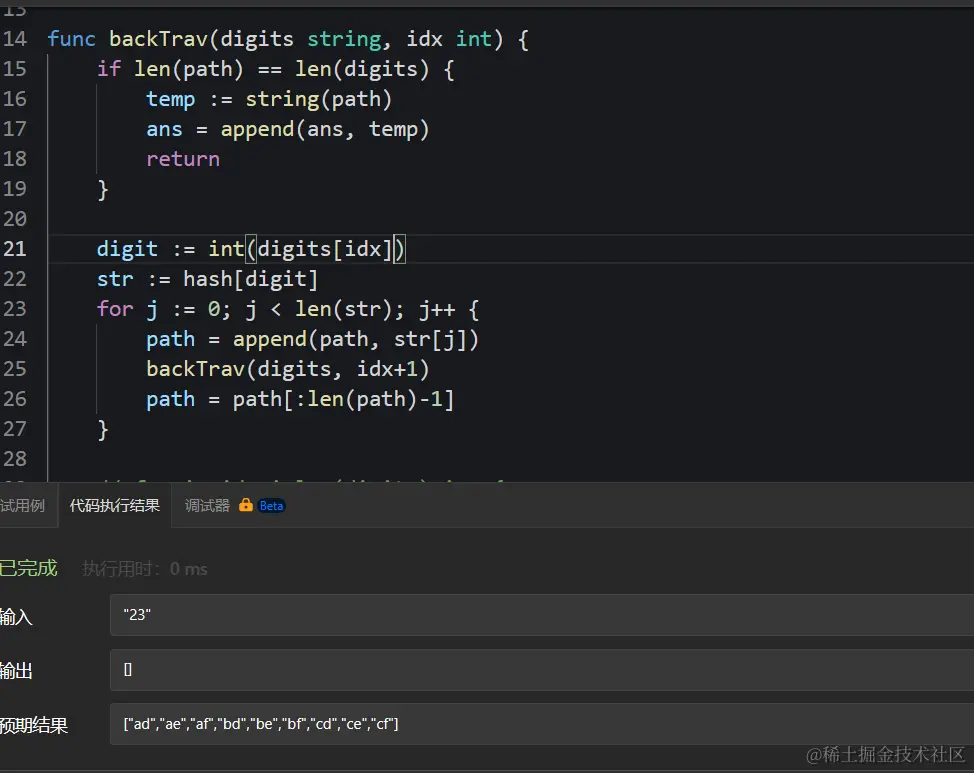This screenshot has width=974, height=773.
Task: Click line number 23 in gutter
Action: [x=15, y=309]
